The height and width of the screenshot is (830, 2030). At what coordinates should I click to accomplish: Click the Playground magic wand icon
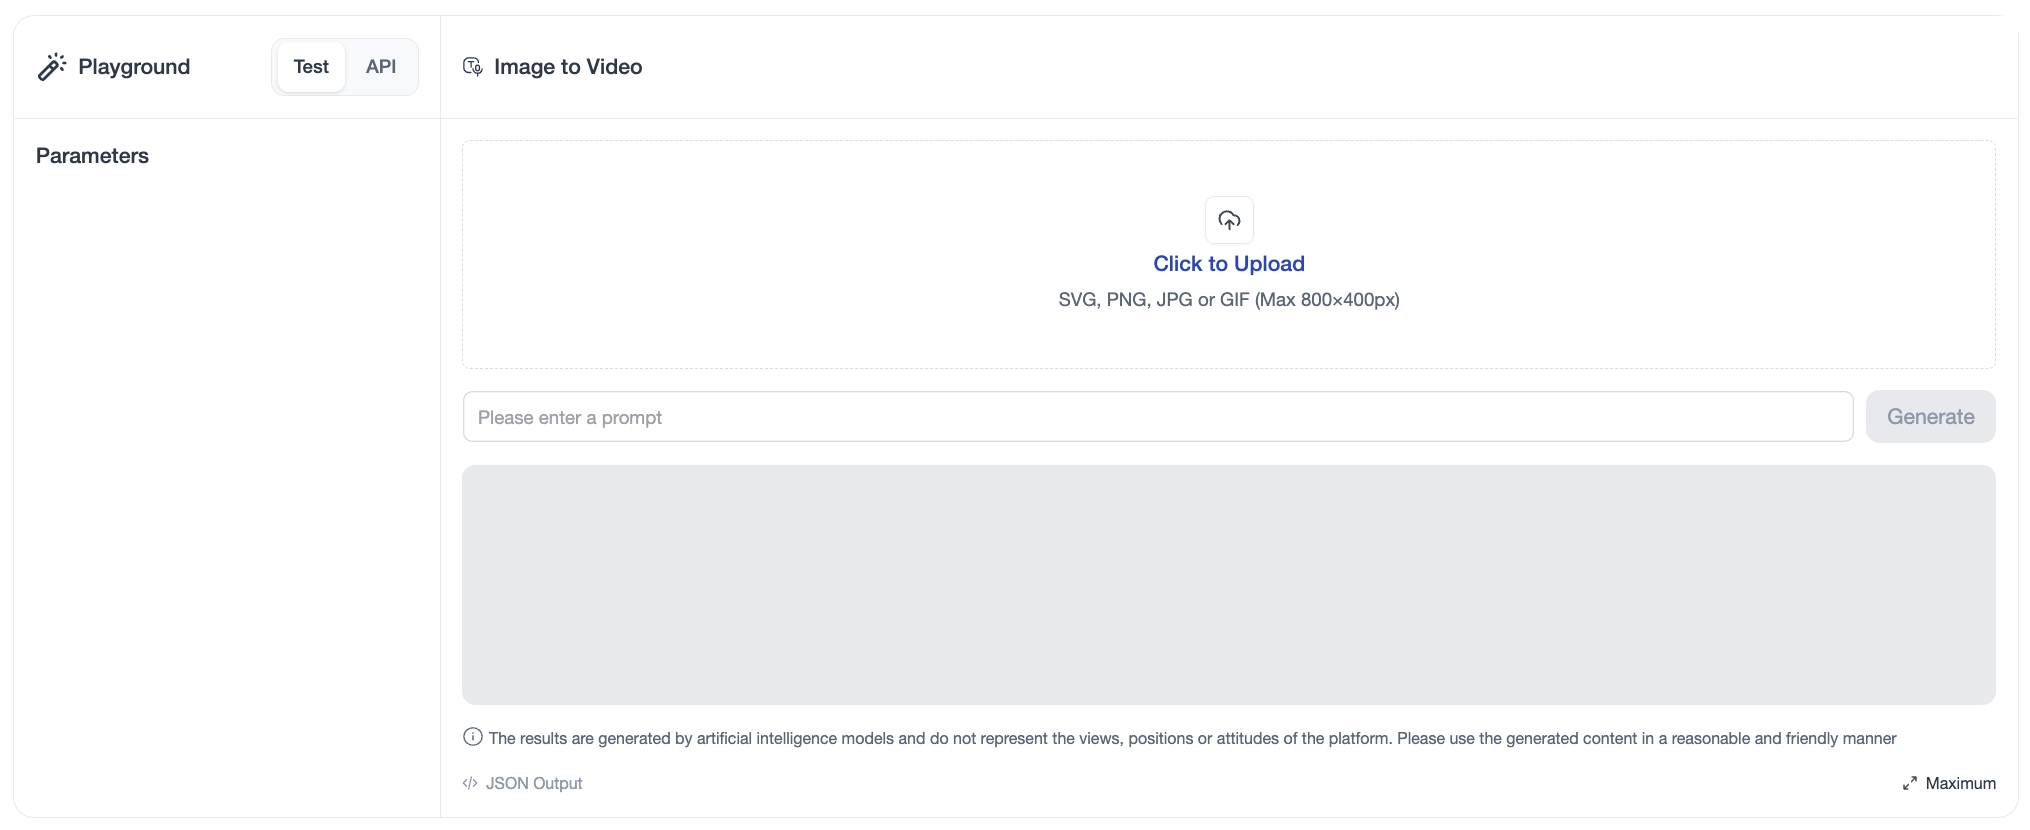pos(52,67)
